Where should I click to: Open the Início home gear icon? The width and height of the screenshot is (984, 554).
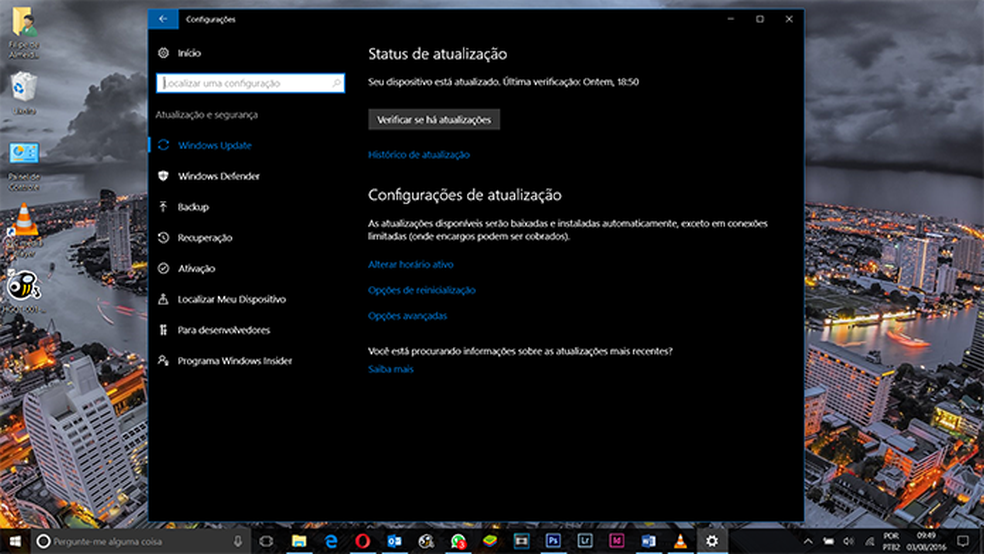[163, 53]
